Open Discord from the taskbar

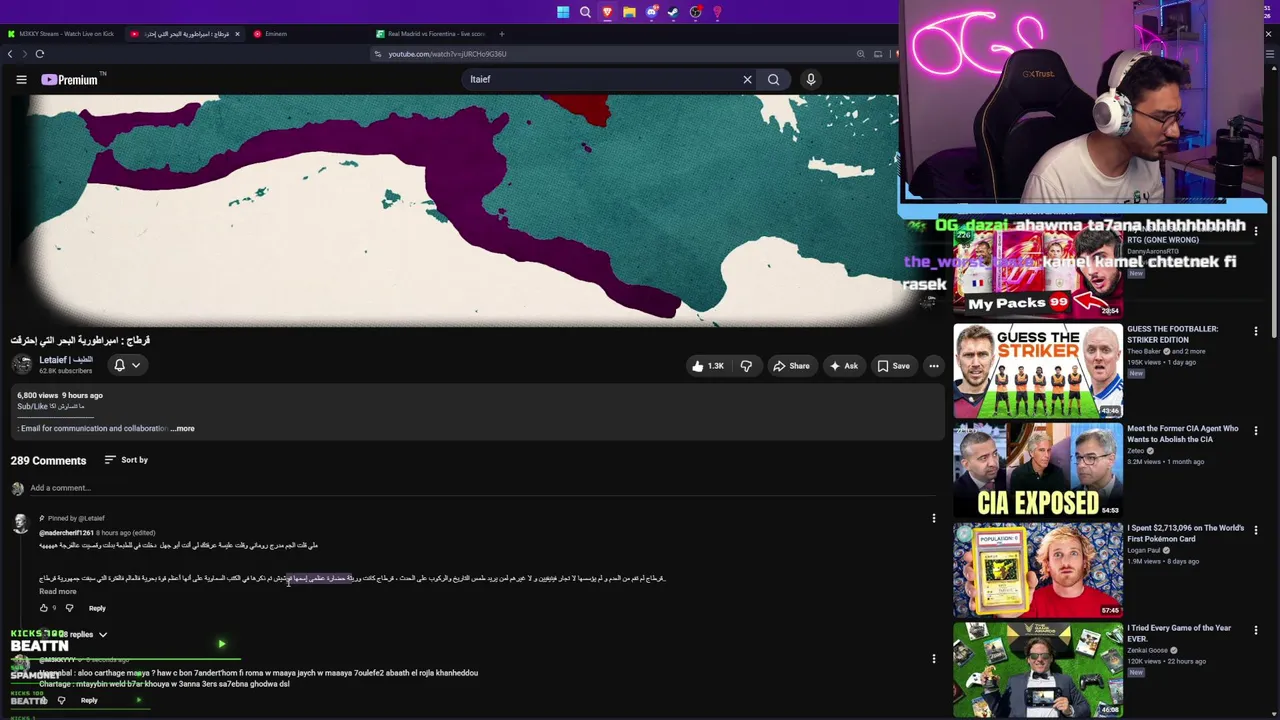(651, 12)
